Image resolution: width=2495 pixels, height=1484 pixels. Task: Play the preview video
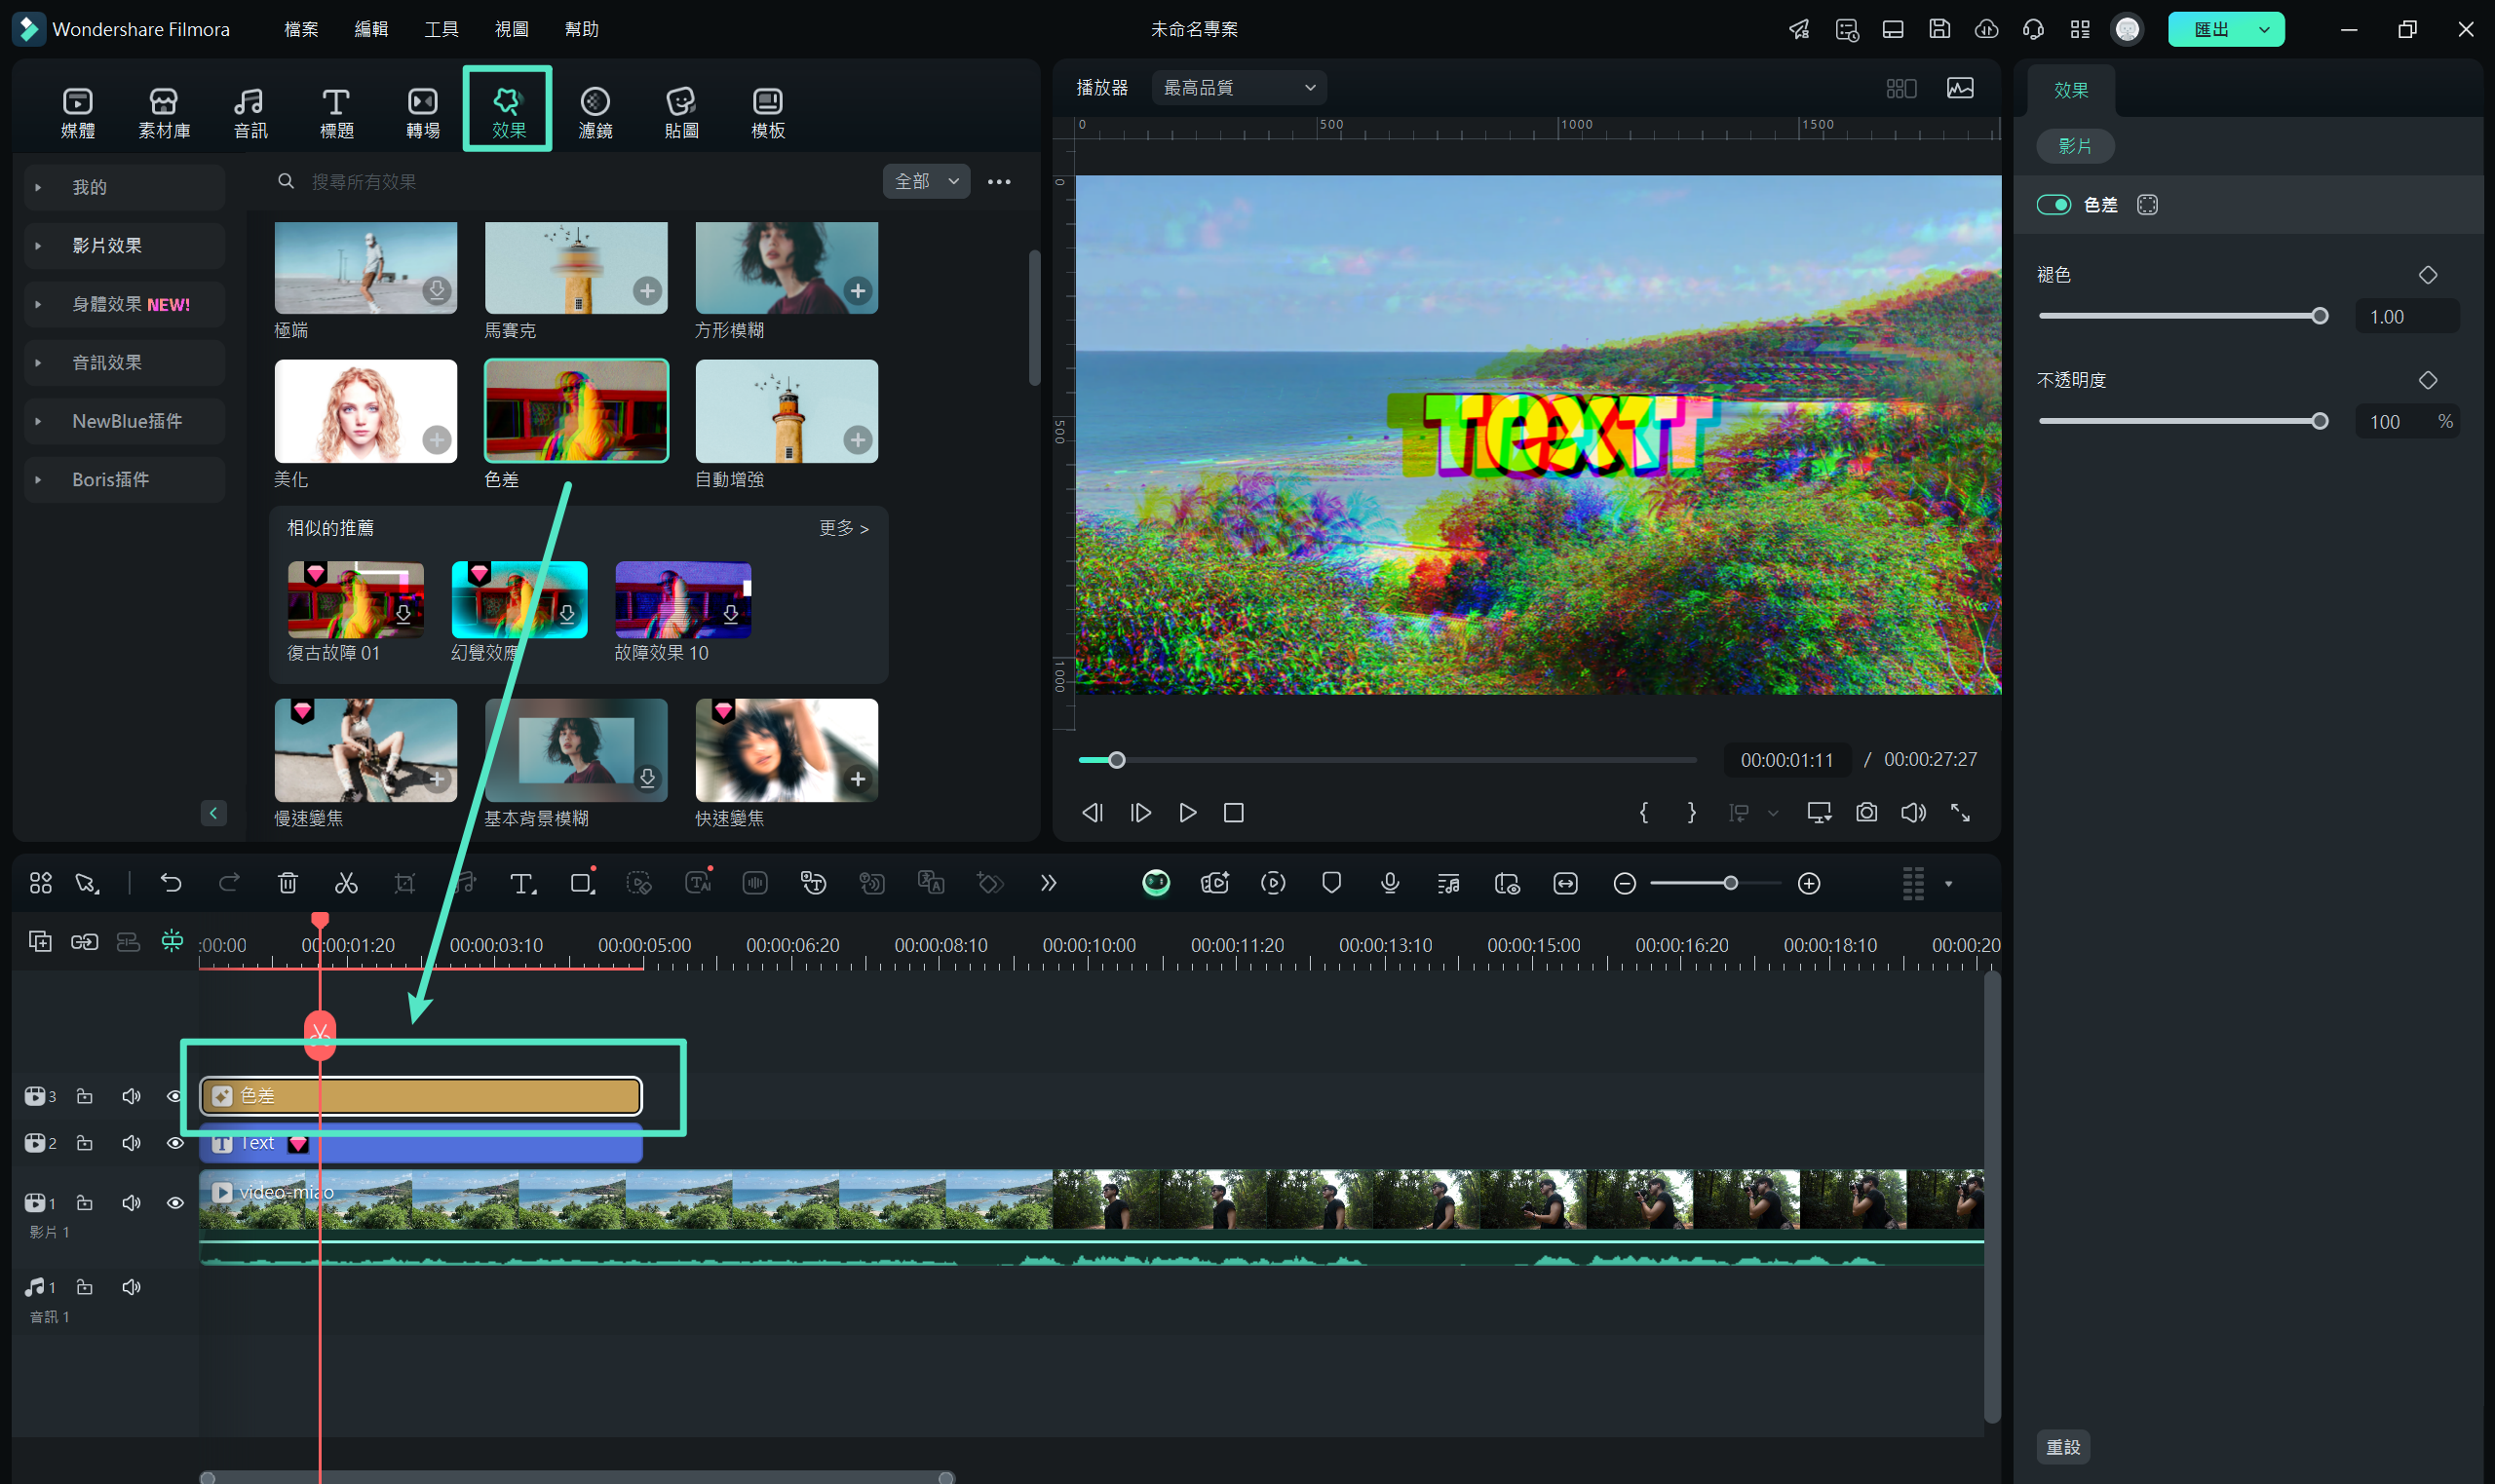click(1187, 813)
